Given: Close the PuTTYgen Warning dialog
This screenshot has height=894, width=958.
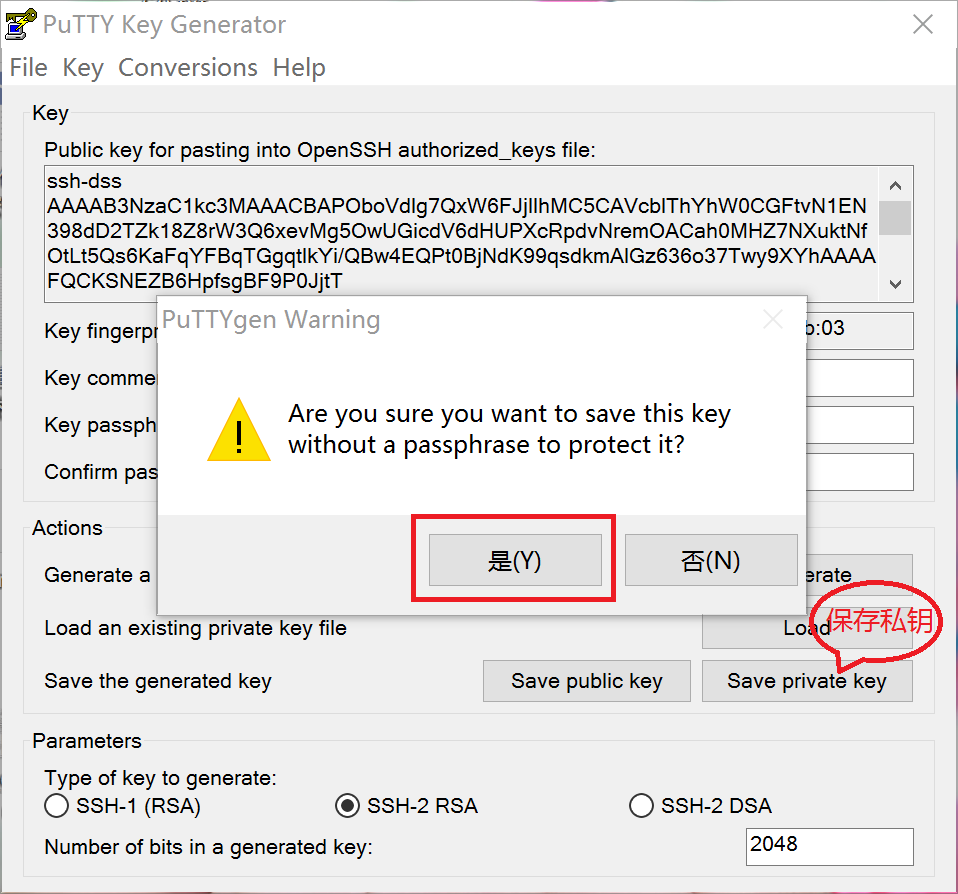Looking at the screenshot, I should [773, 320].
